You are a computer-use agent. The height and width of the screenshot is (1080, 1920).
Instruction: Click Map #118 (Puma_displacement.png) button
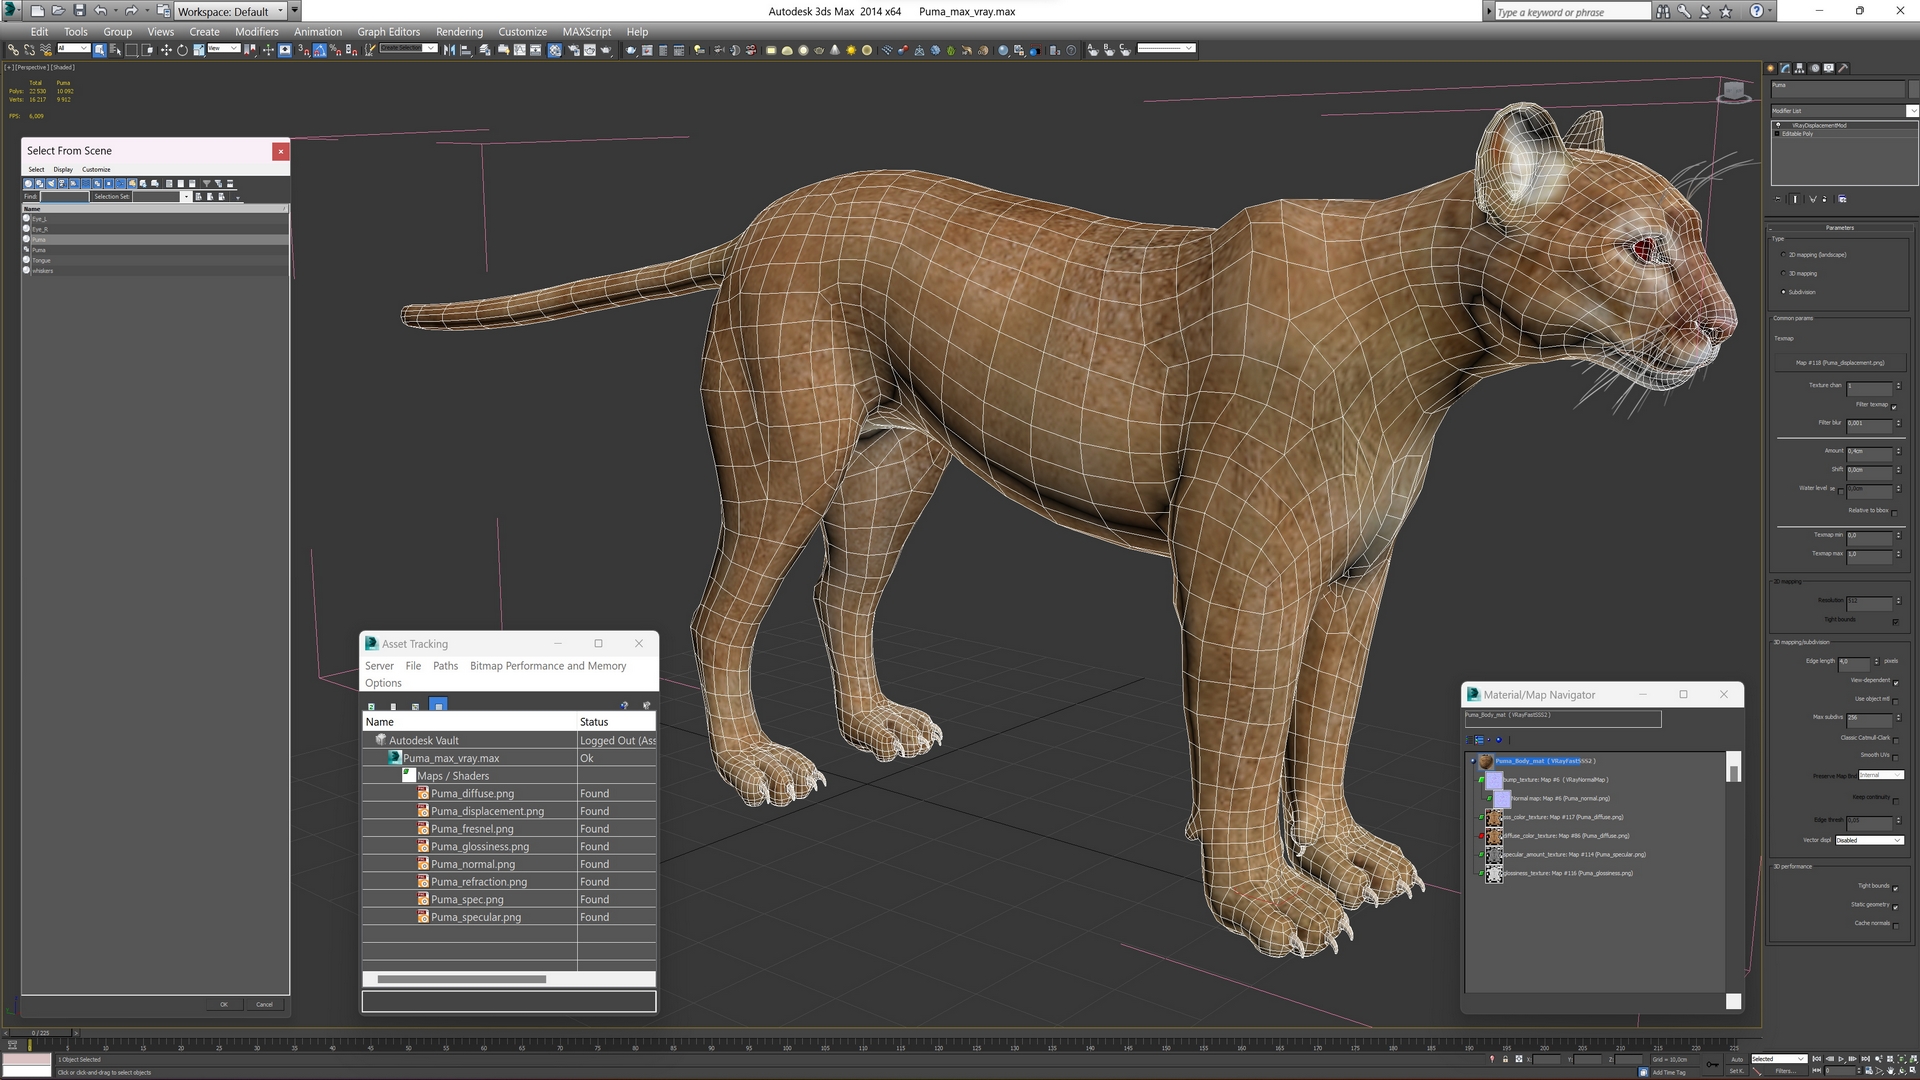(1840, 363)
